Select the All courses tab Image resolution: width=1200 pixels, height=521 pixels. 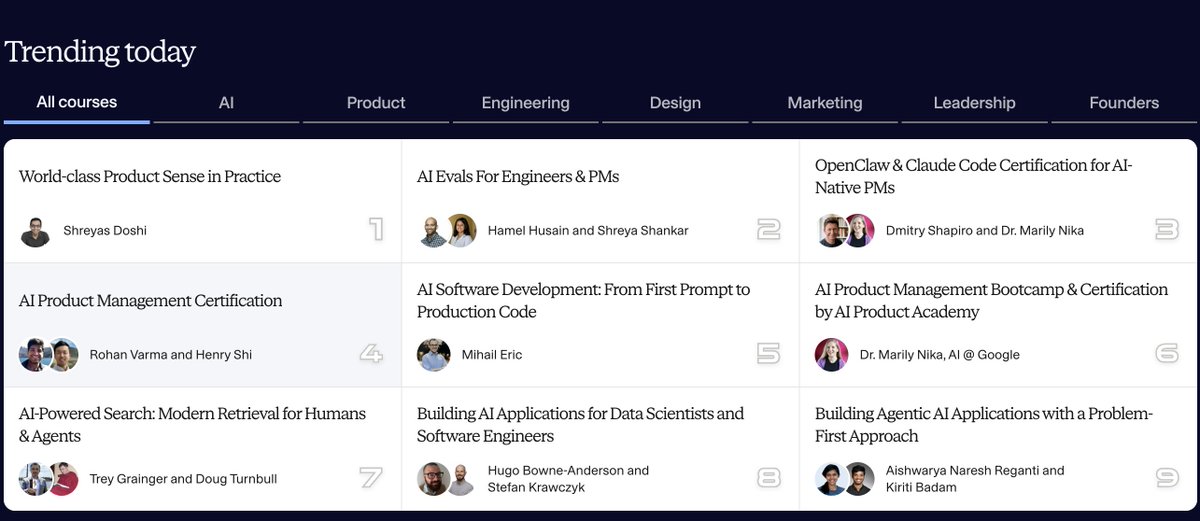(77, 102)
